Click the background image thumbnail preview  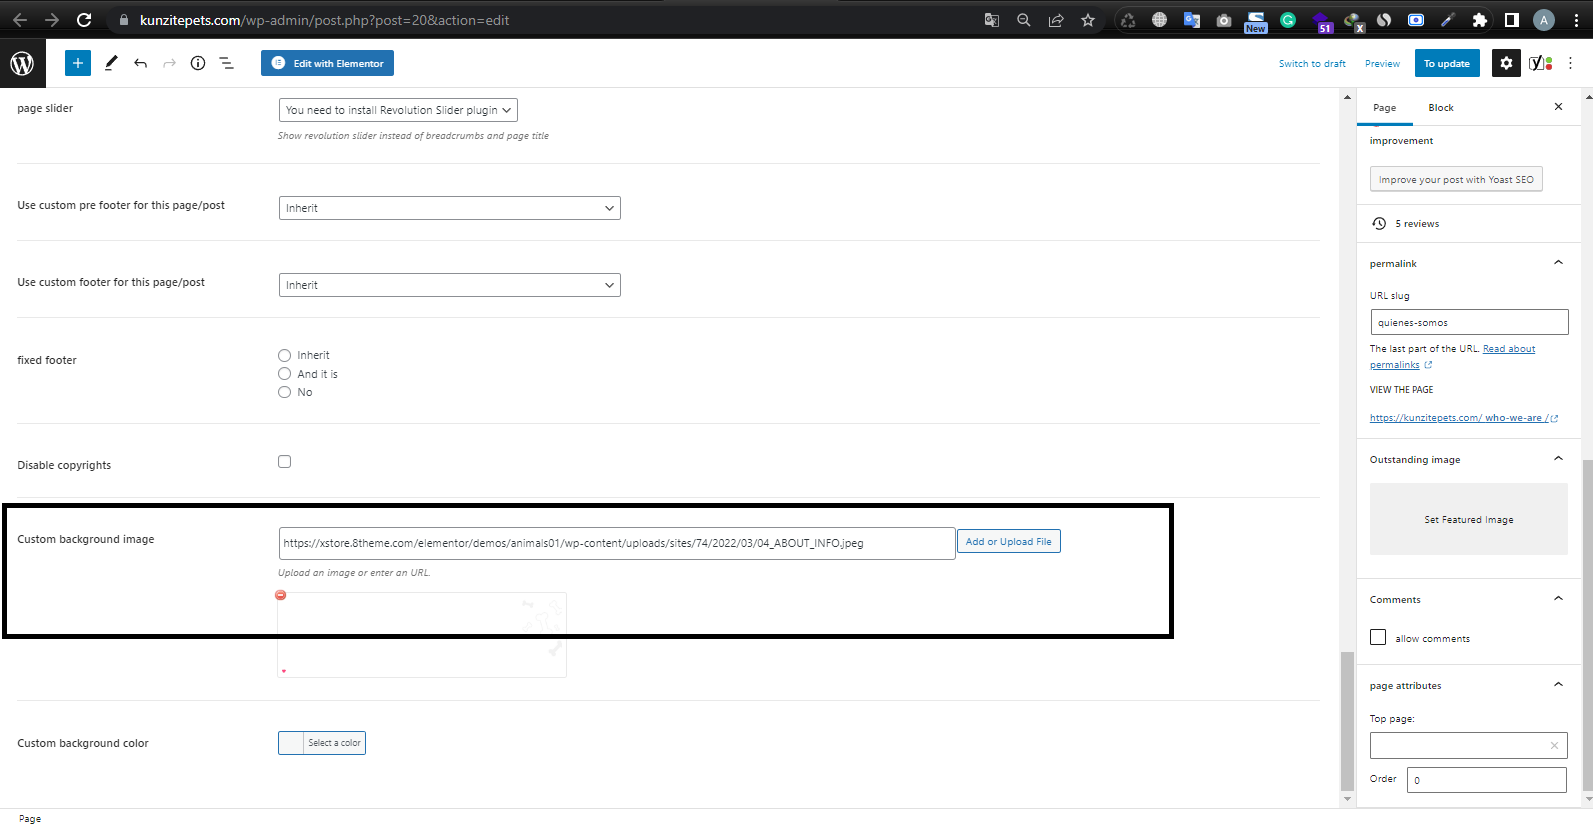point(422,635)
